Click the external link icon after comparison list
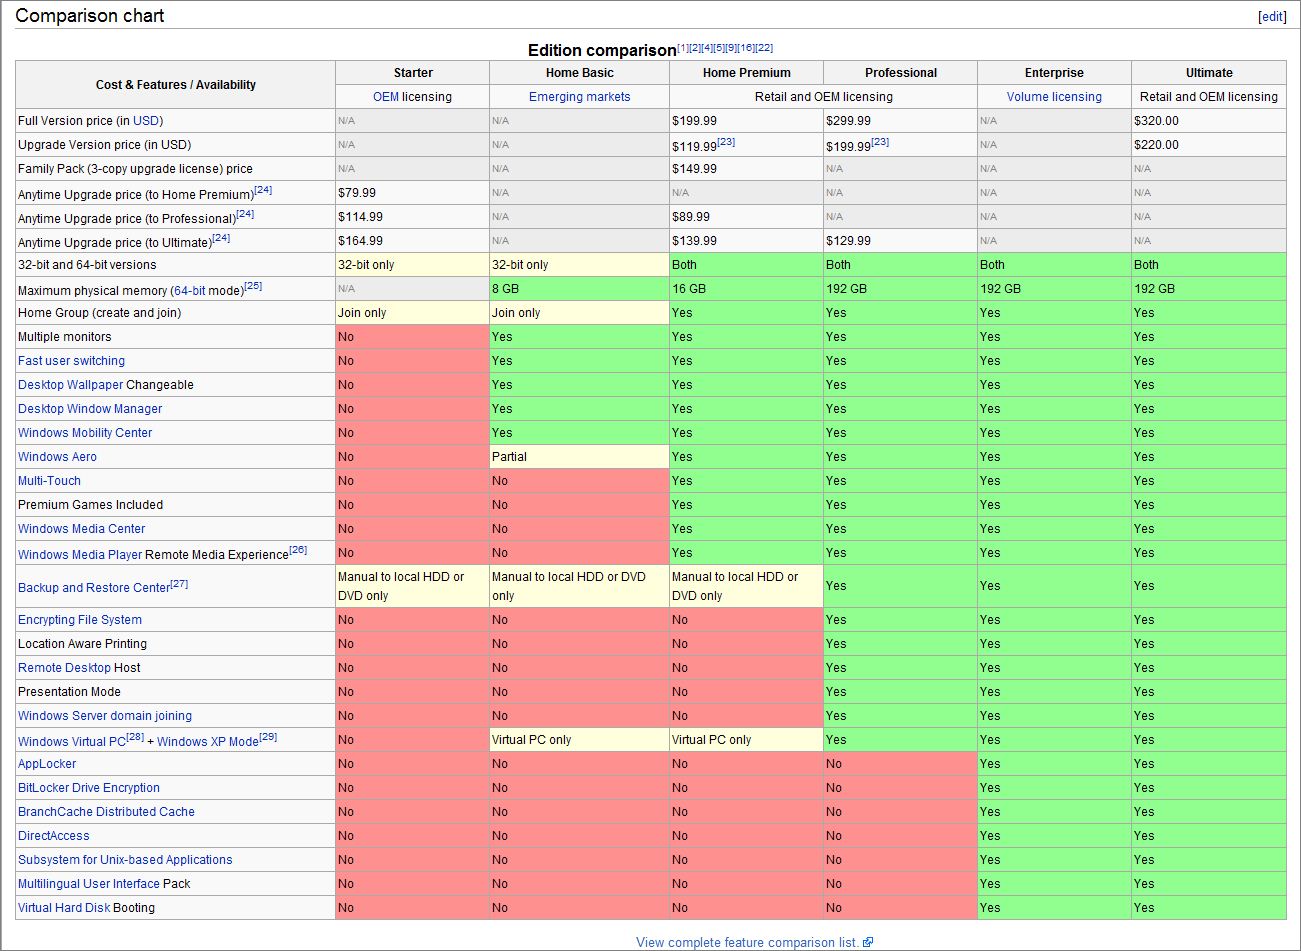The image size is (1301, 951). point(868,942)
